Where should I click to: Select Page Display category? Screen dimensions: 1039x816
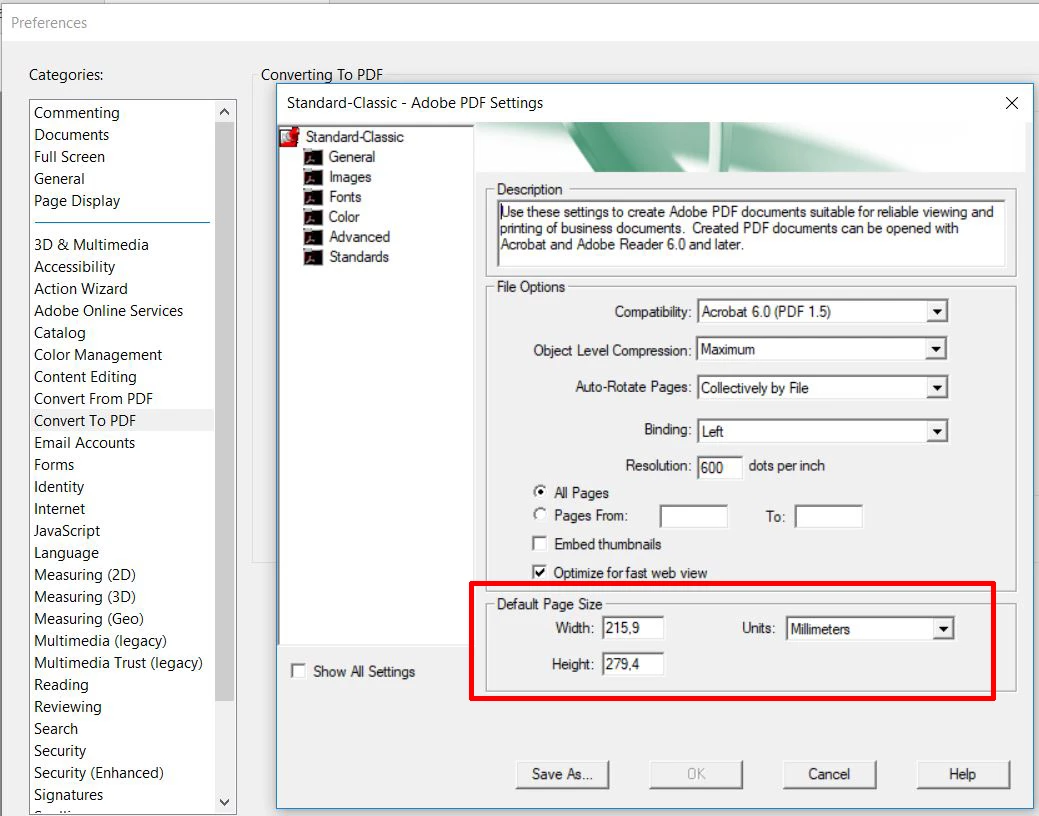(77, 201)
